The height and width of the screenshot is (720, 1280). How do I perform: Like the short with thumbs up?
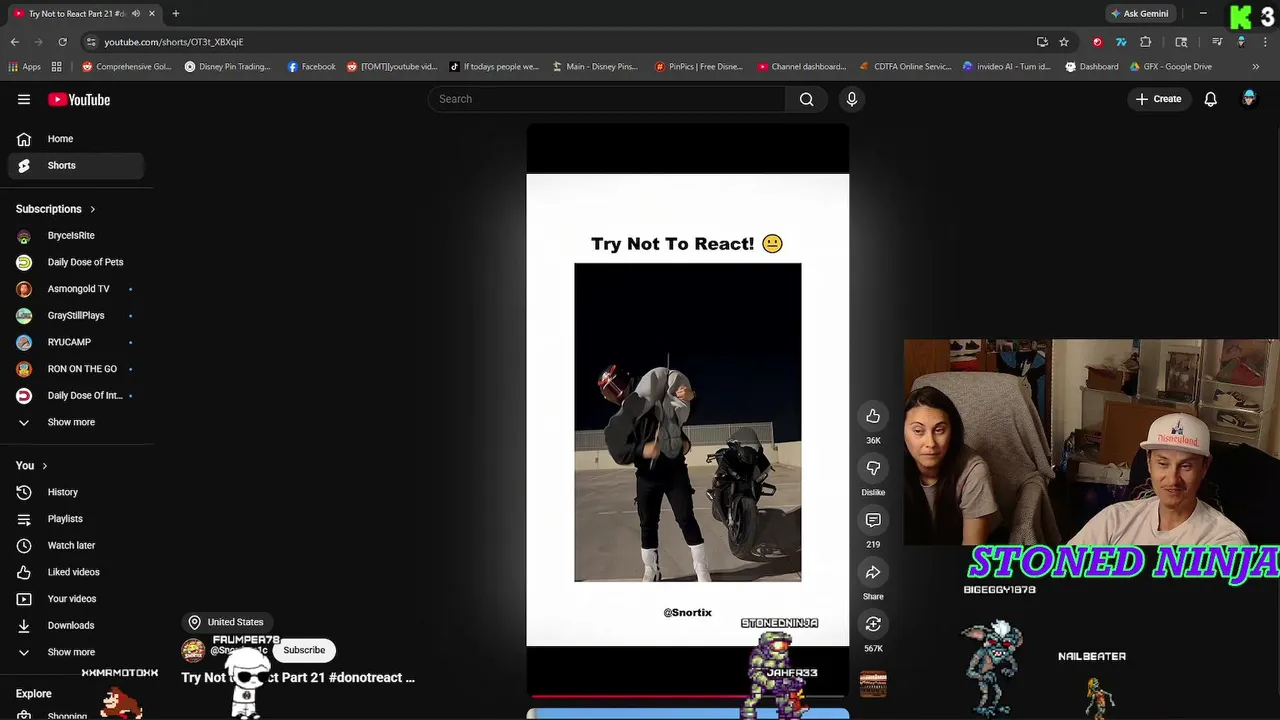[873, 416]
